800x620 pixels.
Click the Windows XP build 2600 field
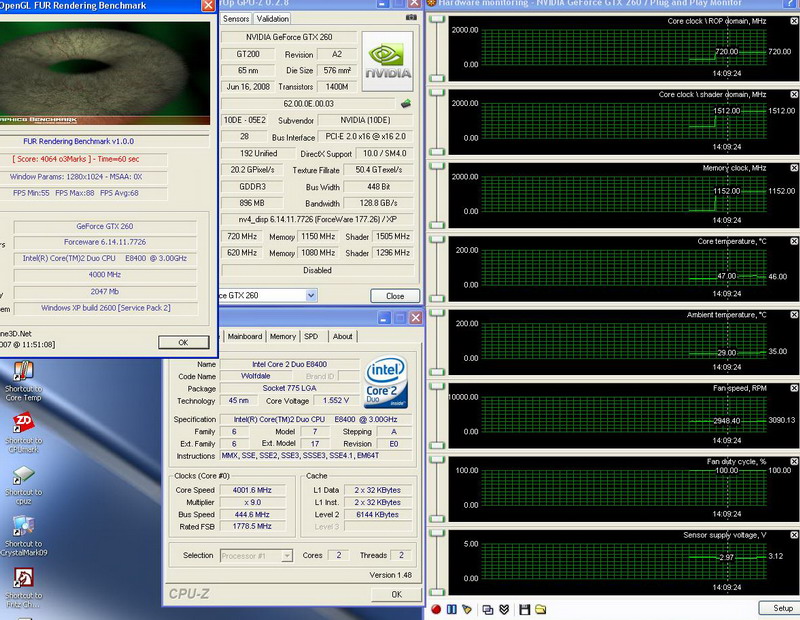pyautogui.click(x=106, y=308)
